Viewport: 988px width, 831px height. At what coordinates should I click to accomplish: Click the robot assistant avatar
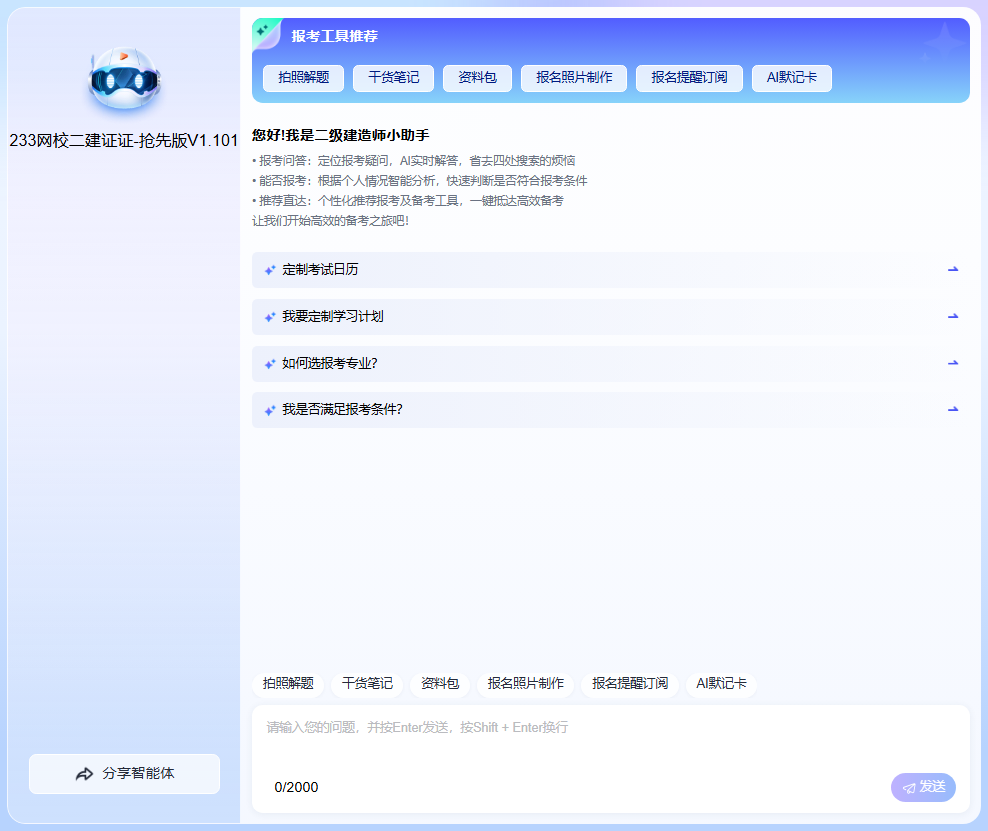tap(123, 80)
